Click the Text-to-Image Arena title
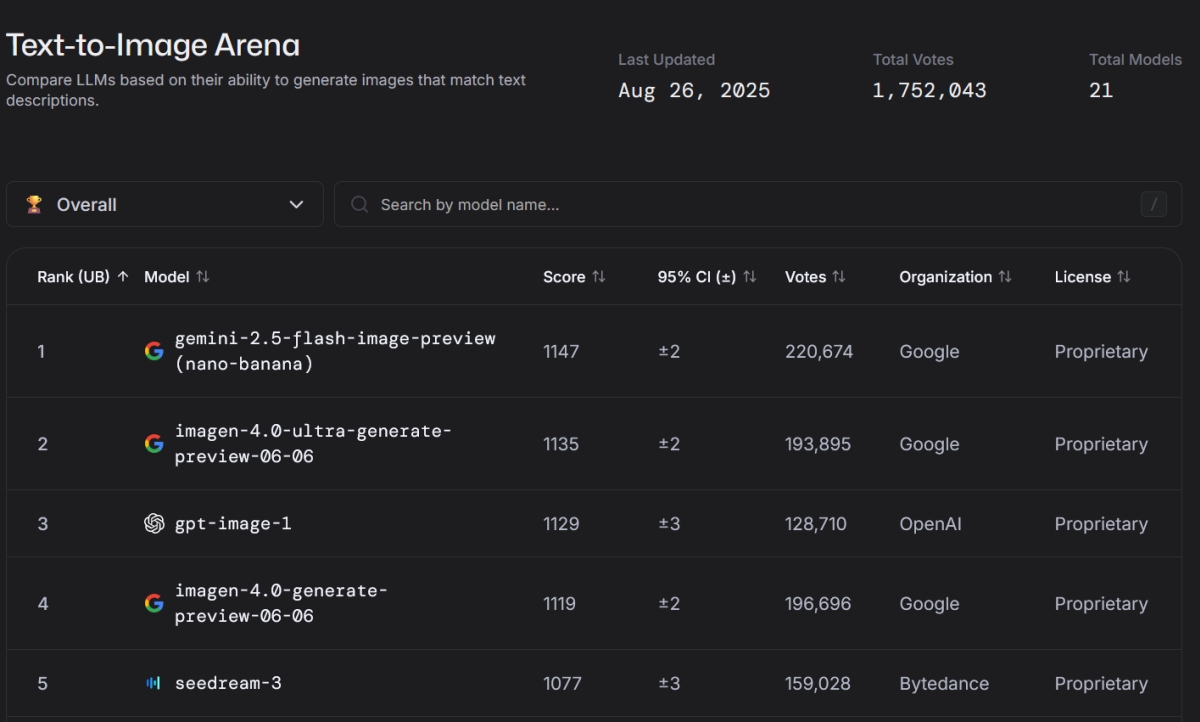Image resolution: width=1200 pixels, height=722 pixels. click(153, 45)
